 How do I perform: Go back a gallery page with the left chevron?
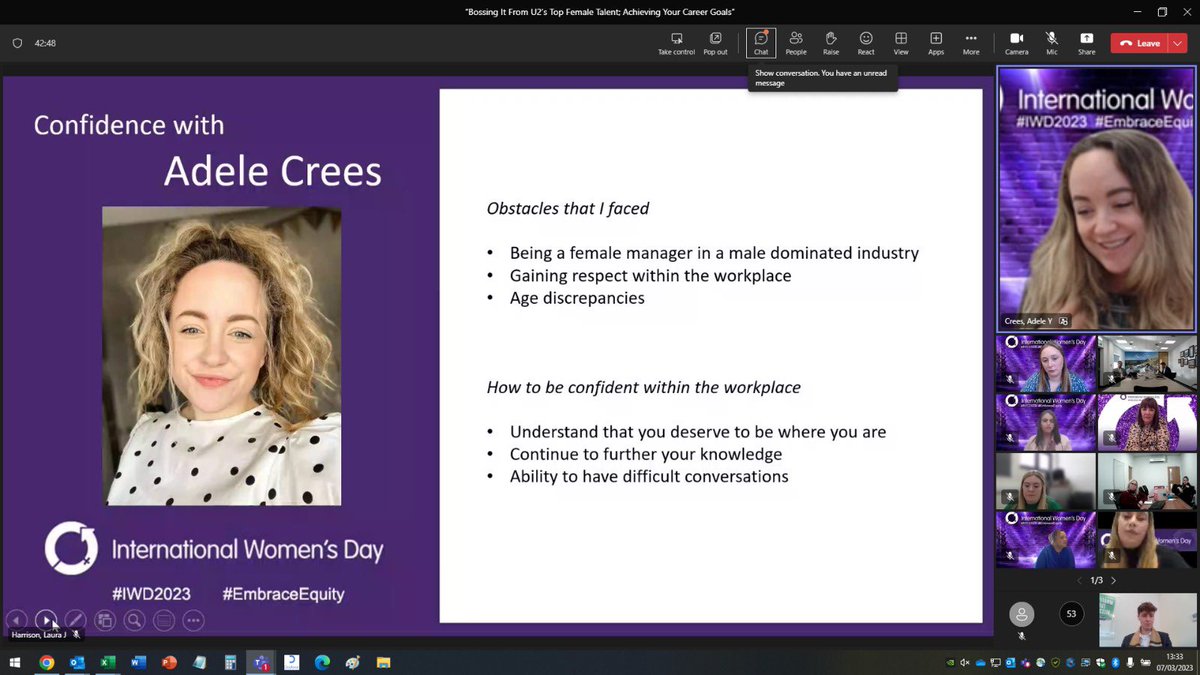click(1080, 579)
